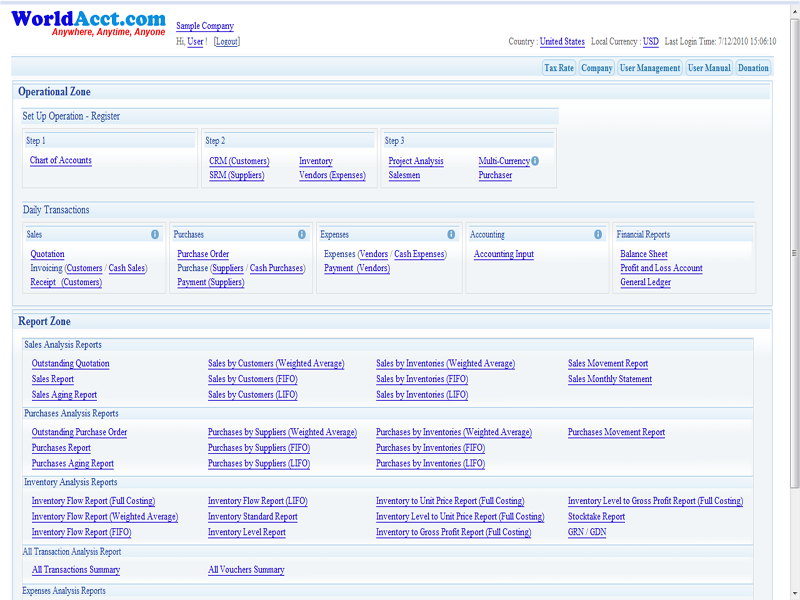This screenshot has height=600, width=800.
Task: Open the Chart of Accounts link
Action: (x=61, y=161)
